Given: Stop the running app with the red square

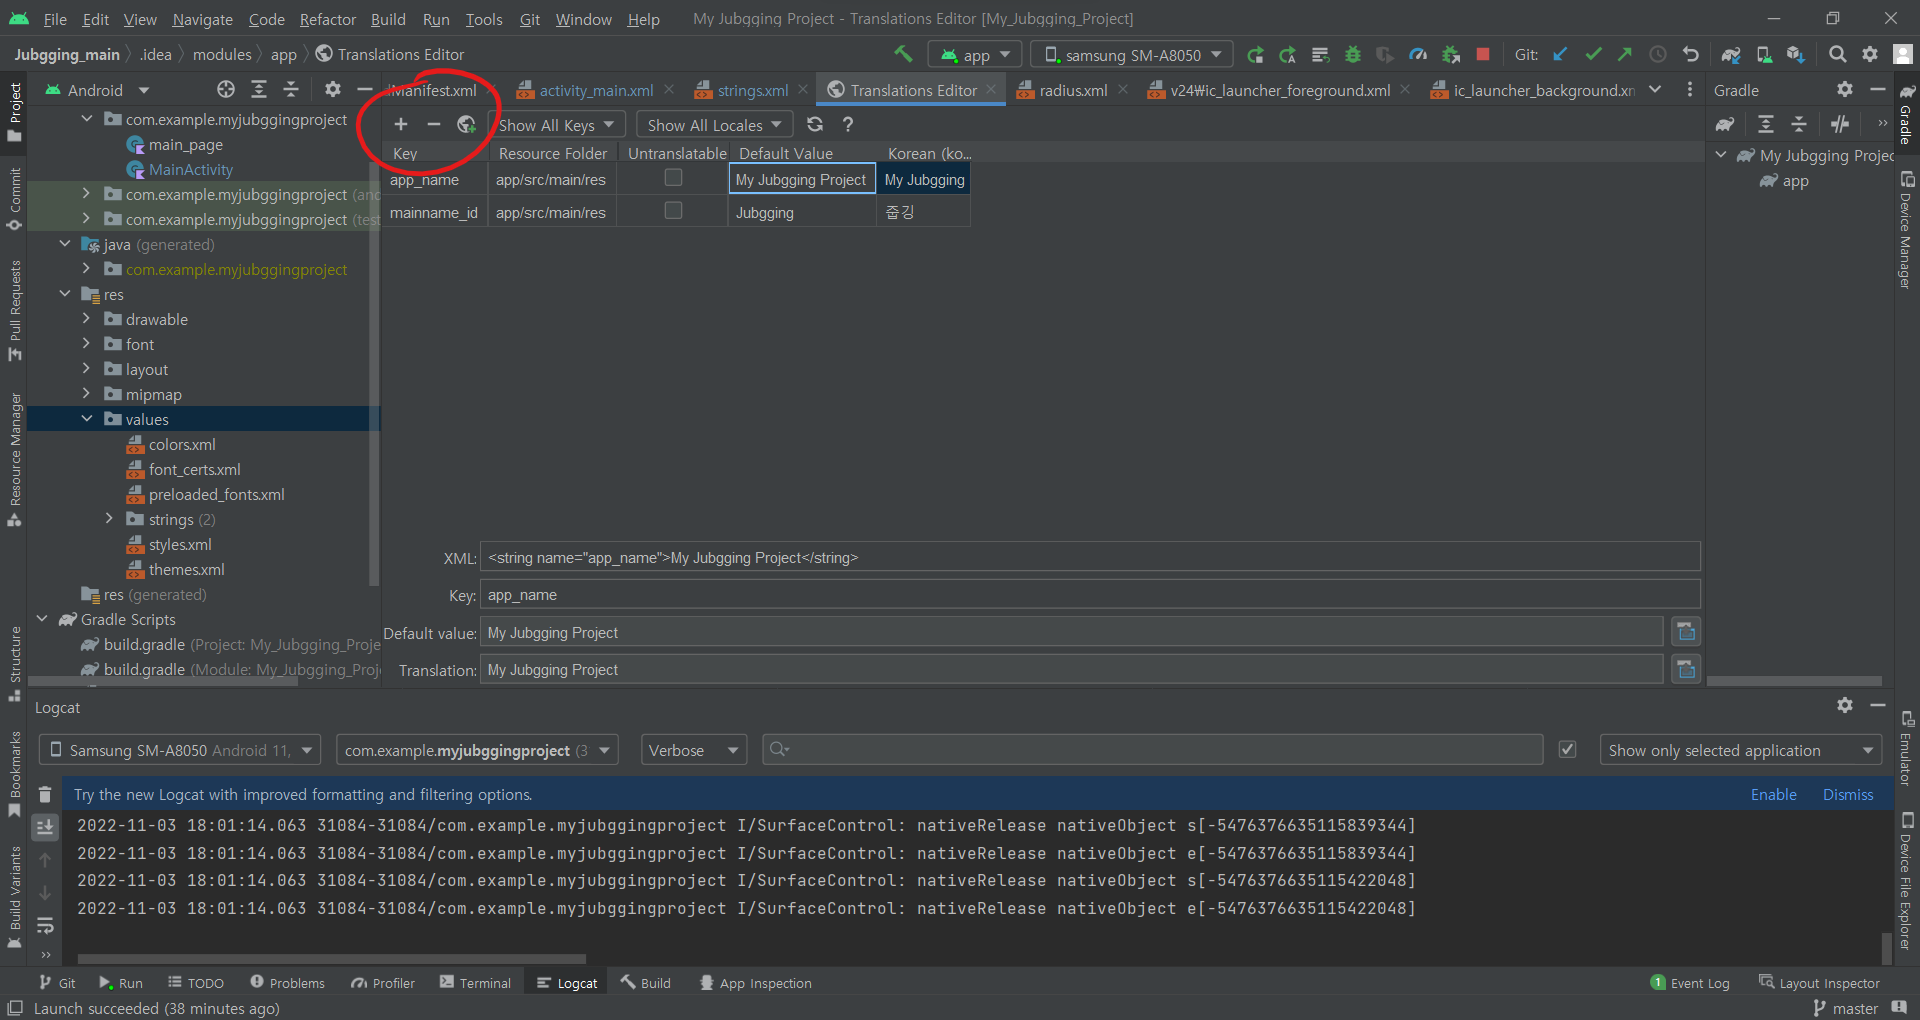Looking at the screenshot, I should [1483, 54].
